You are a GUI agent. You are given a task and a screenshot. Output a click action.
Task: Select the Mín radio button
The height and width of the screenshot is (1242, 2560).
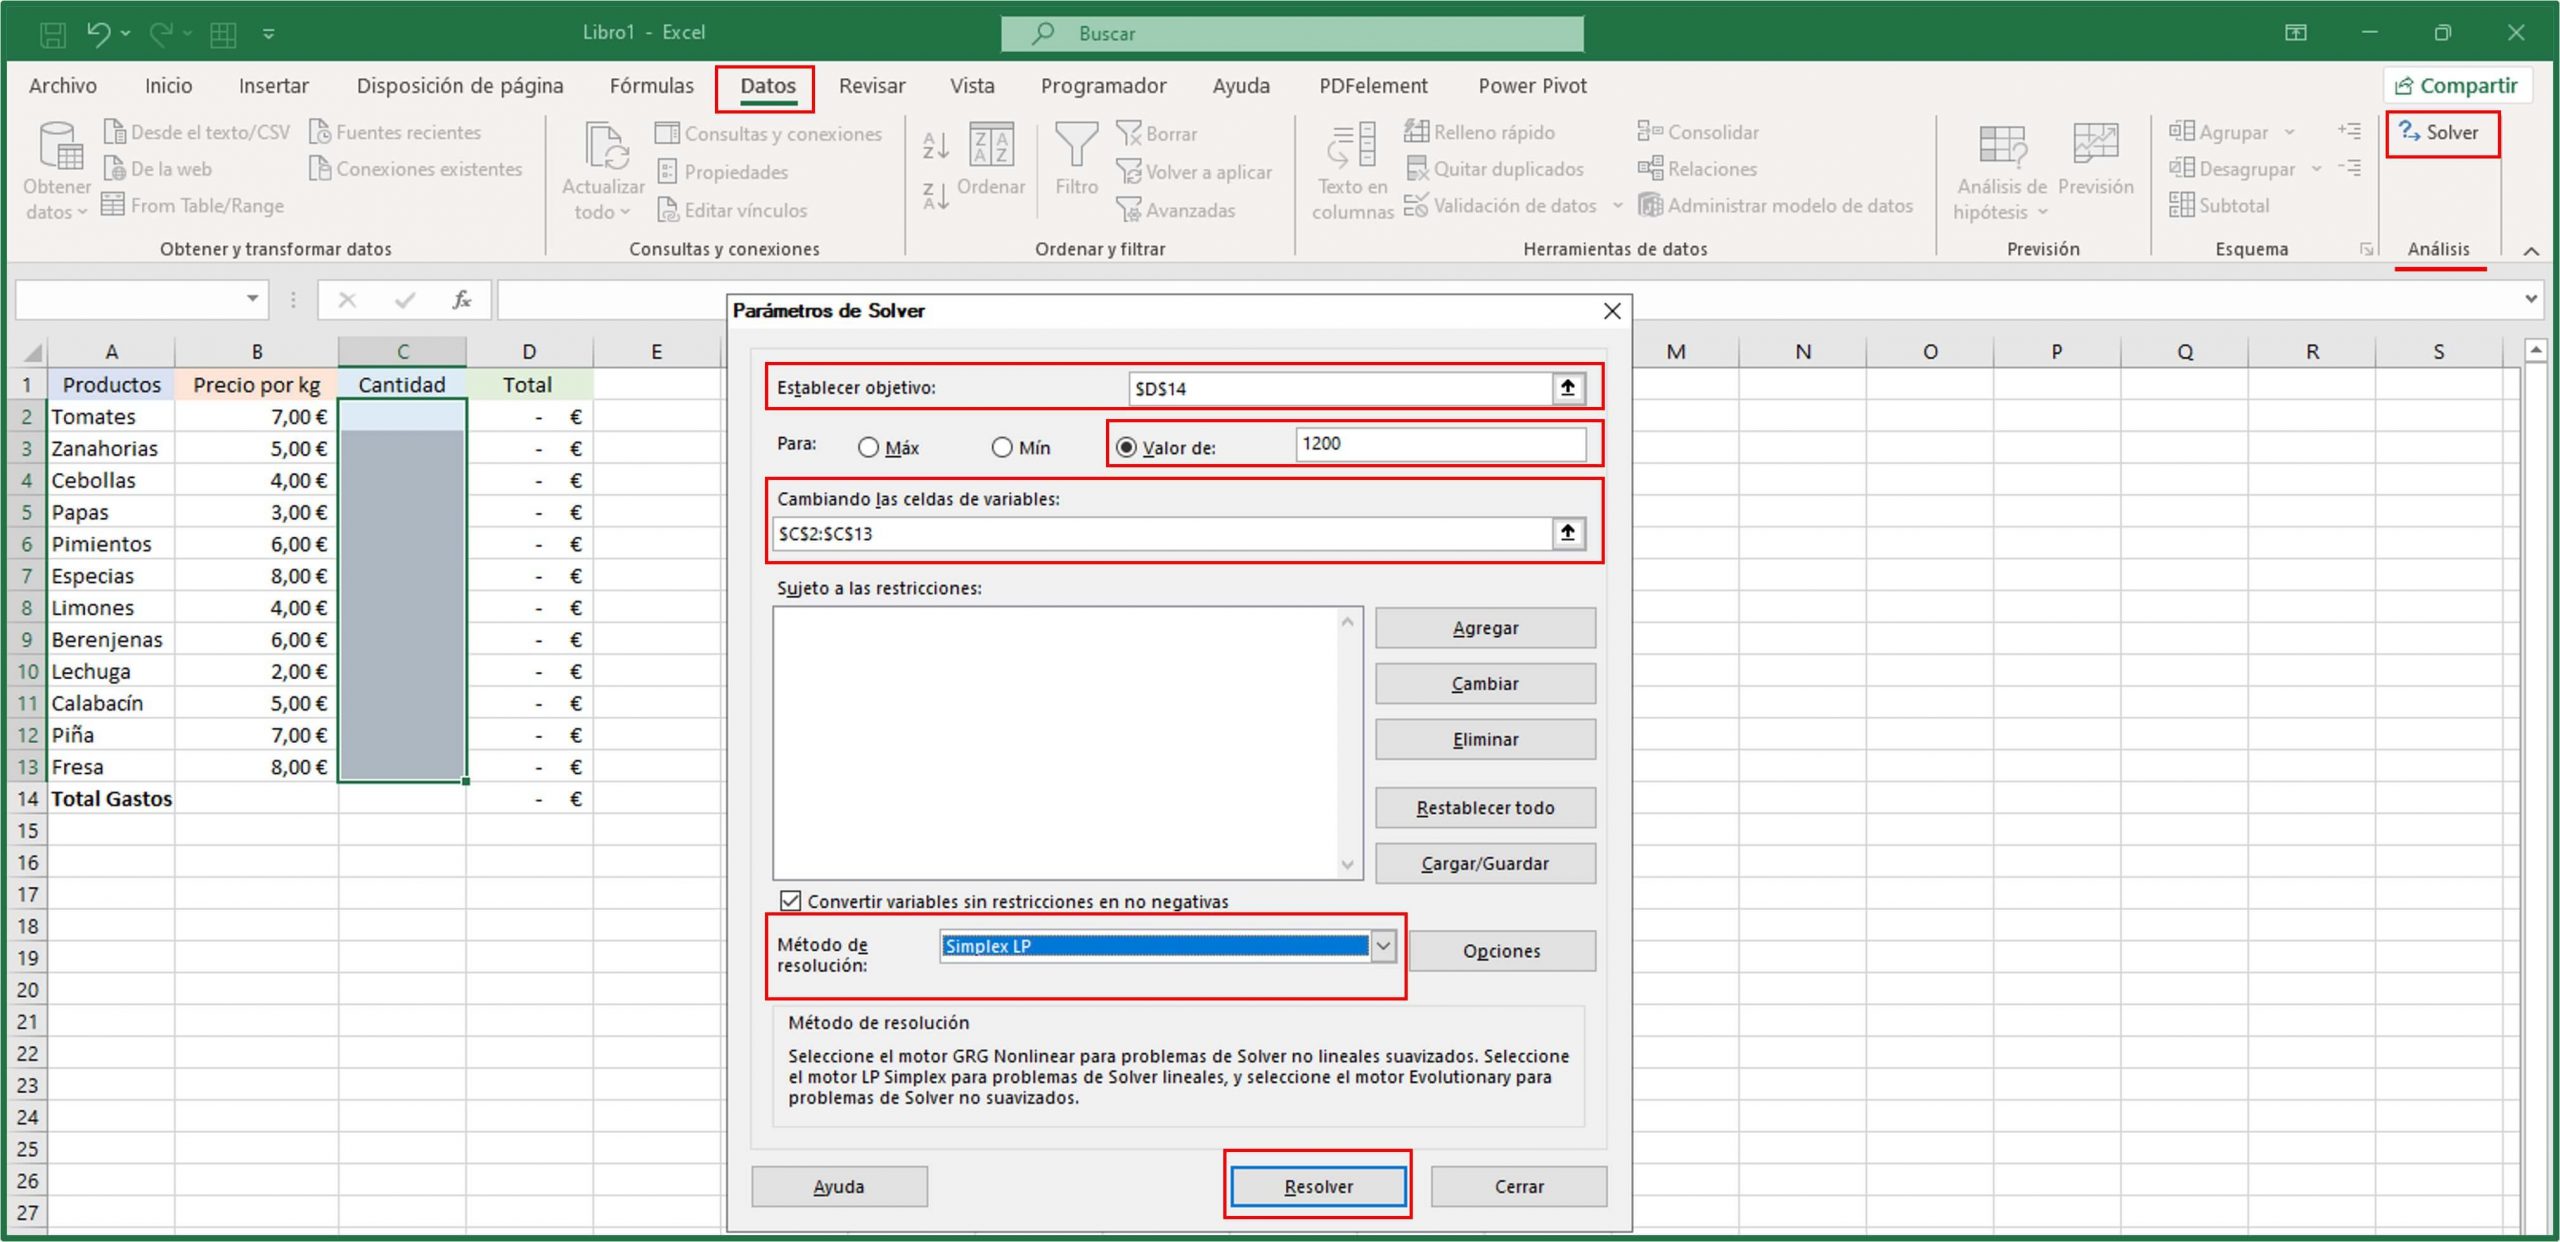pyautogui.click(x=1002, y=448)
